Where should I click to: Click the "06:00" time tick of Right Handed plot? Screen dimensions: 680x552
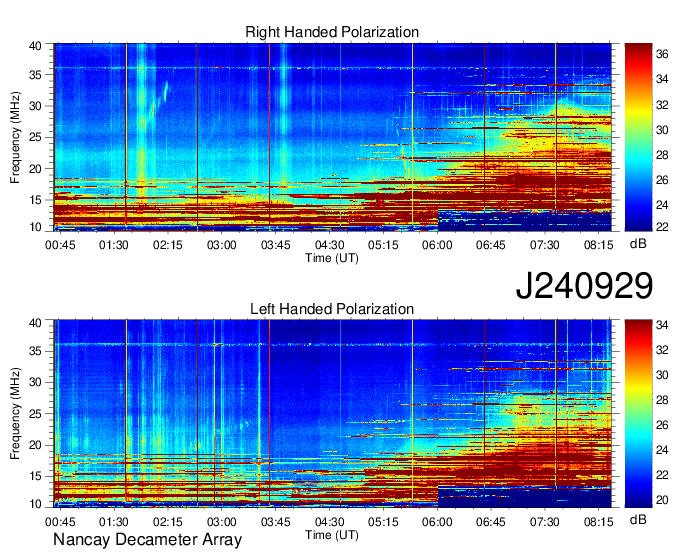point(437,245)
